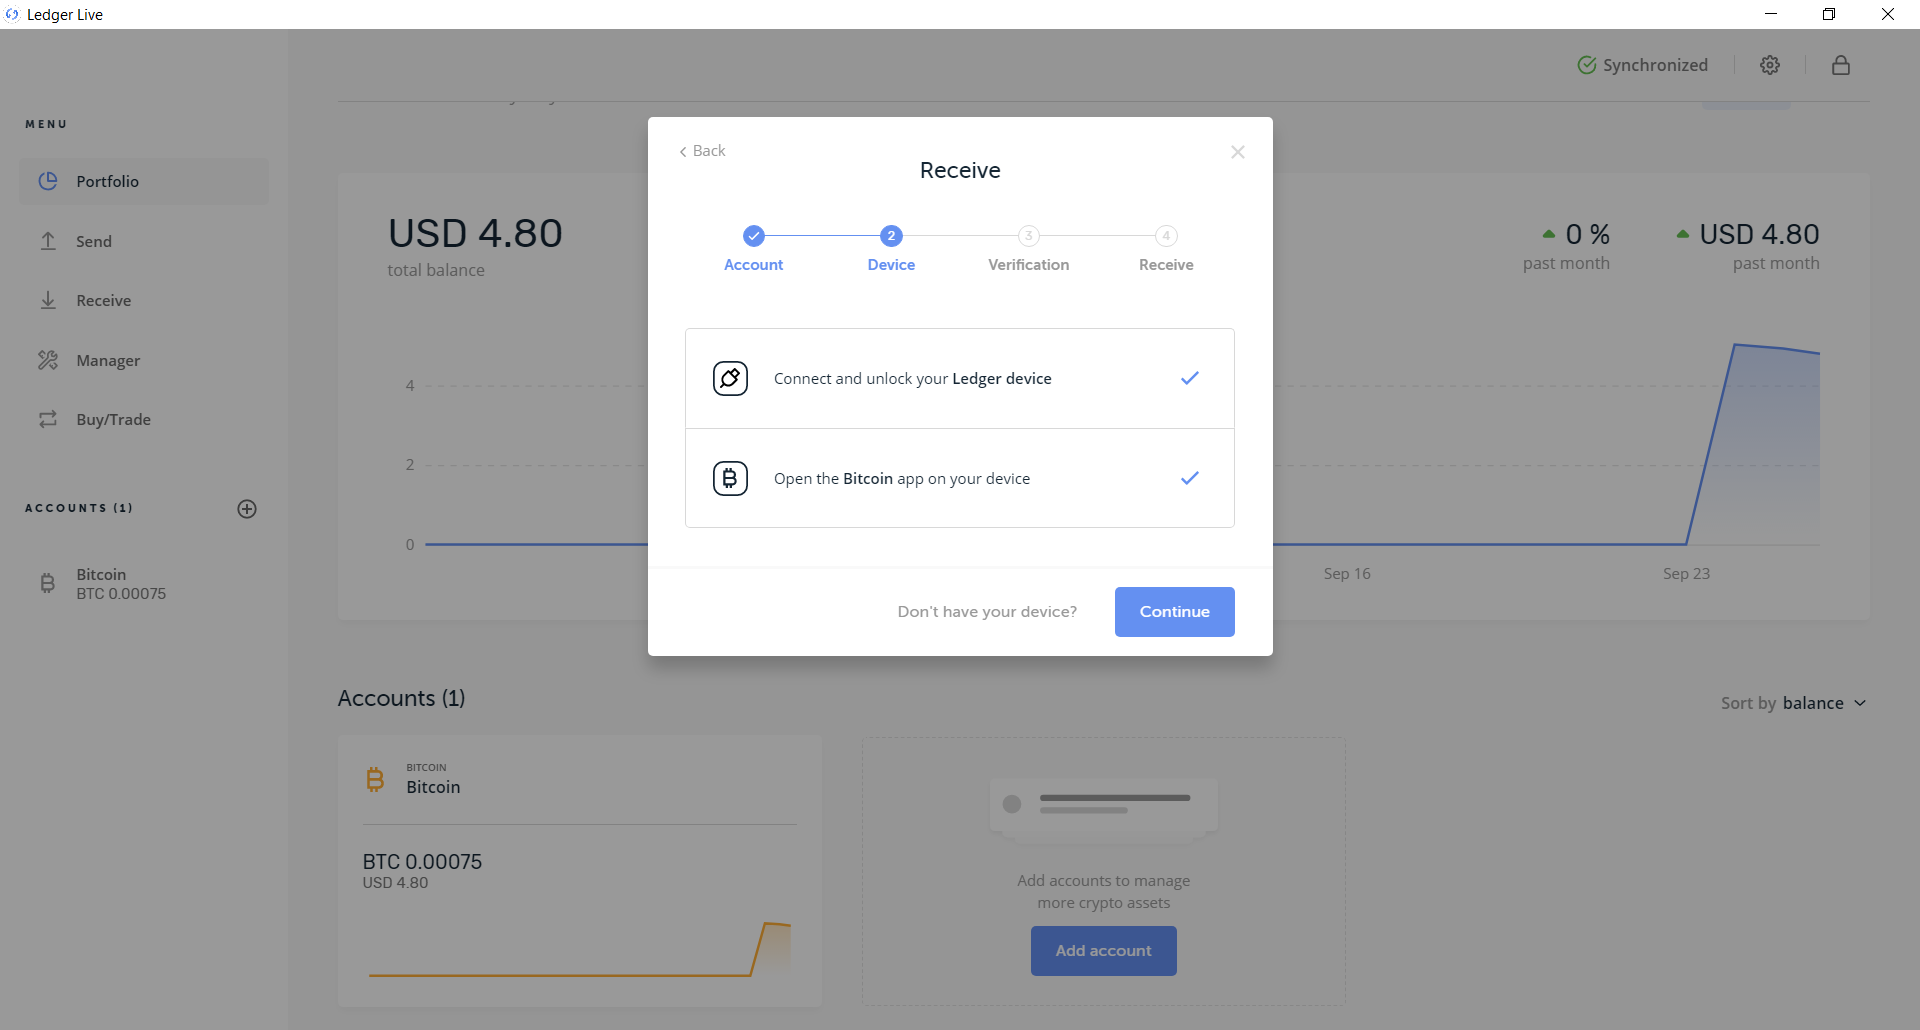Click orange Bitcoin icon on account card
The width and height of the screenshot is (1920, 1030).
pyautogui.click(x=375, y=779)
